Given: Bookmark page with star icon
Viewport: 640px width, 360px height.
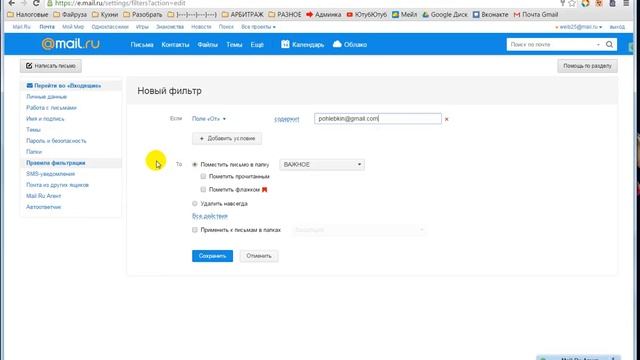Looking at the screenshot, I should (572, 3).
